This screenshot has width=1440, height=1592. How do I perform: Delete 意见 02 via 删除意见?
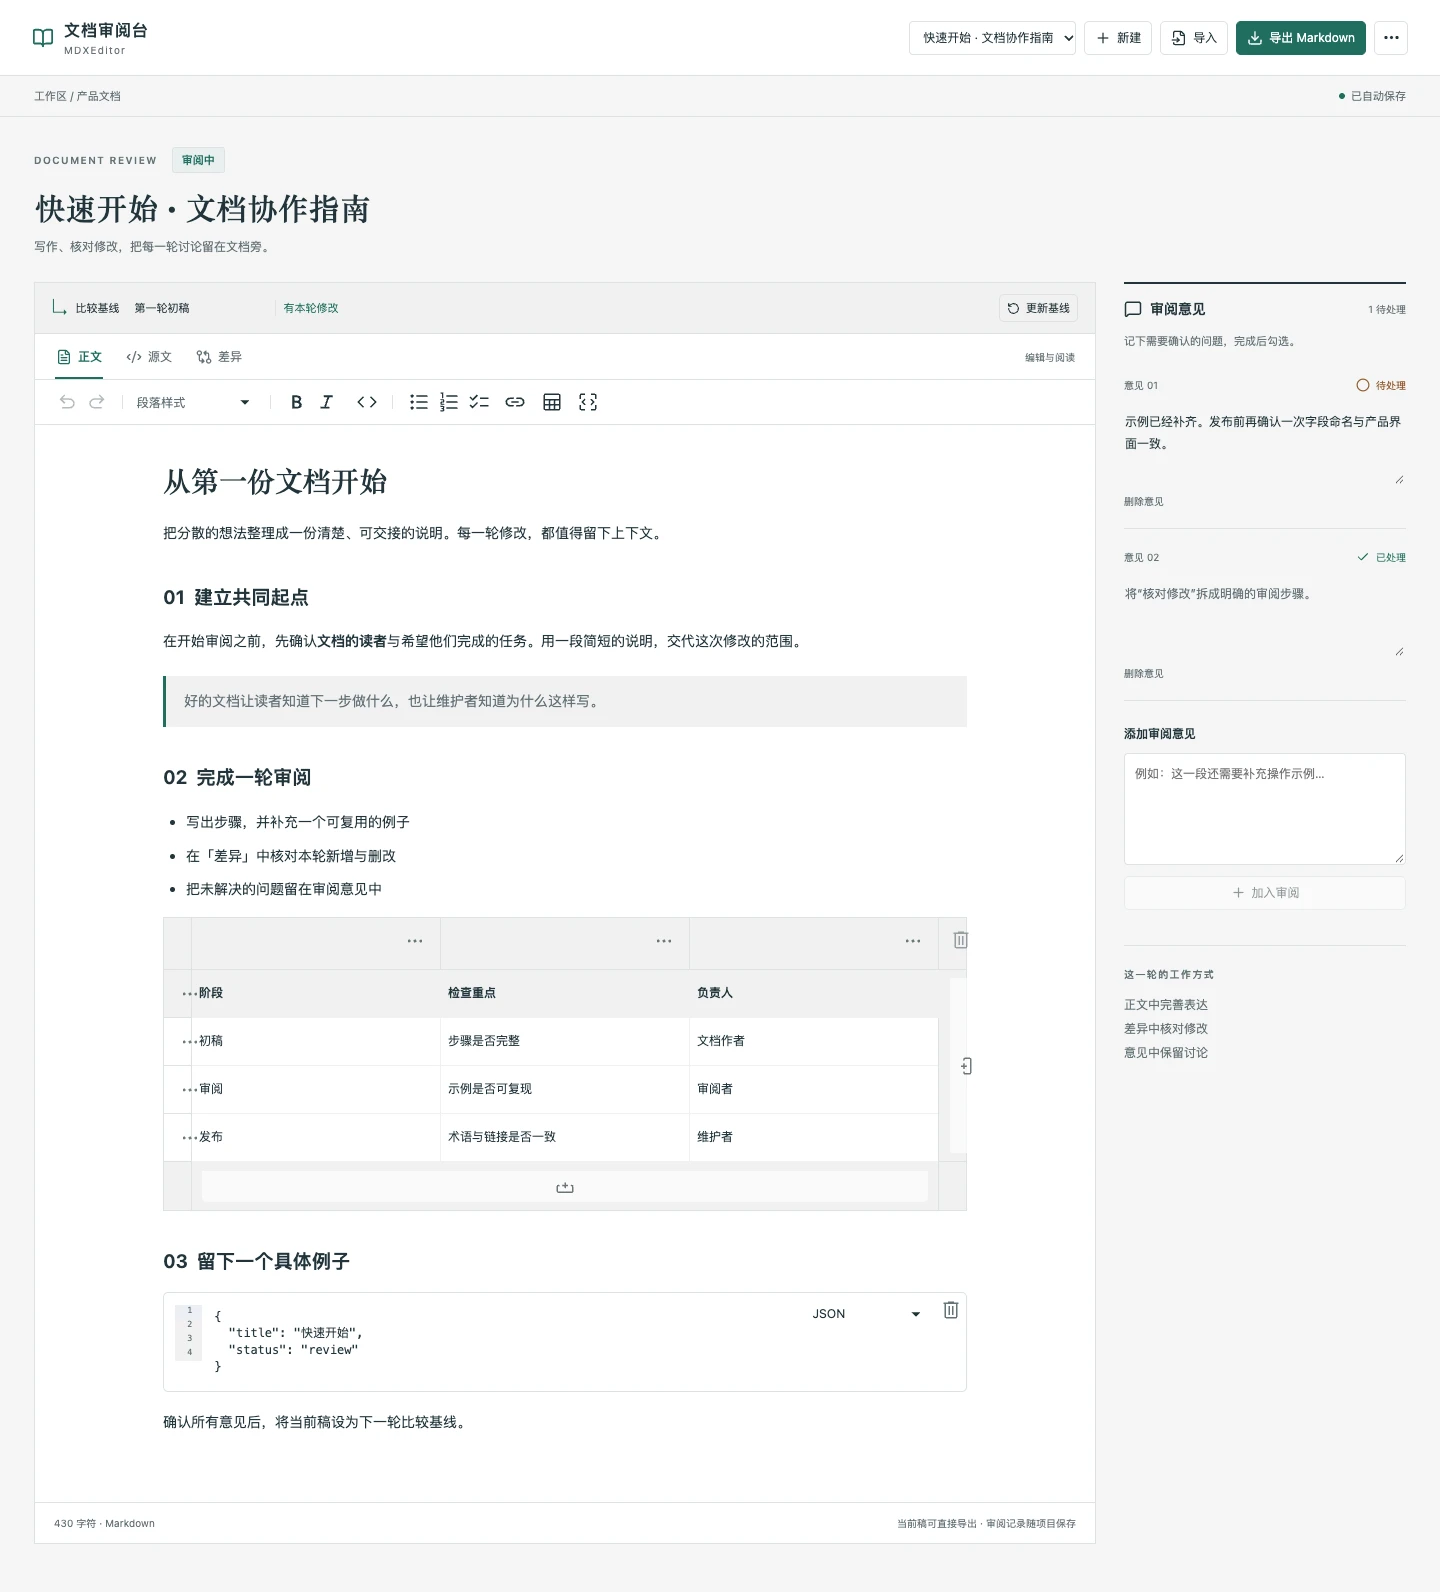[1144, 674]
